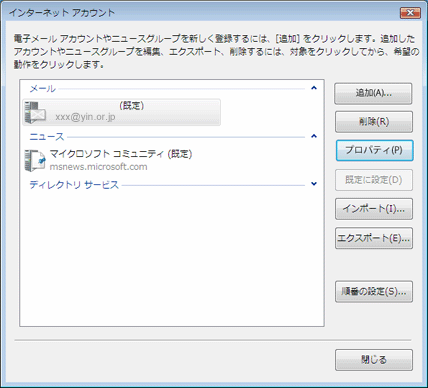The height and width of the screenshot is (388, 428).
Task: Open プロパティ(P) for the selected account
Action: pyautogui.click(x=374, y=150)
